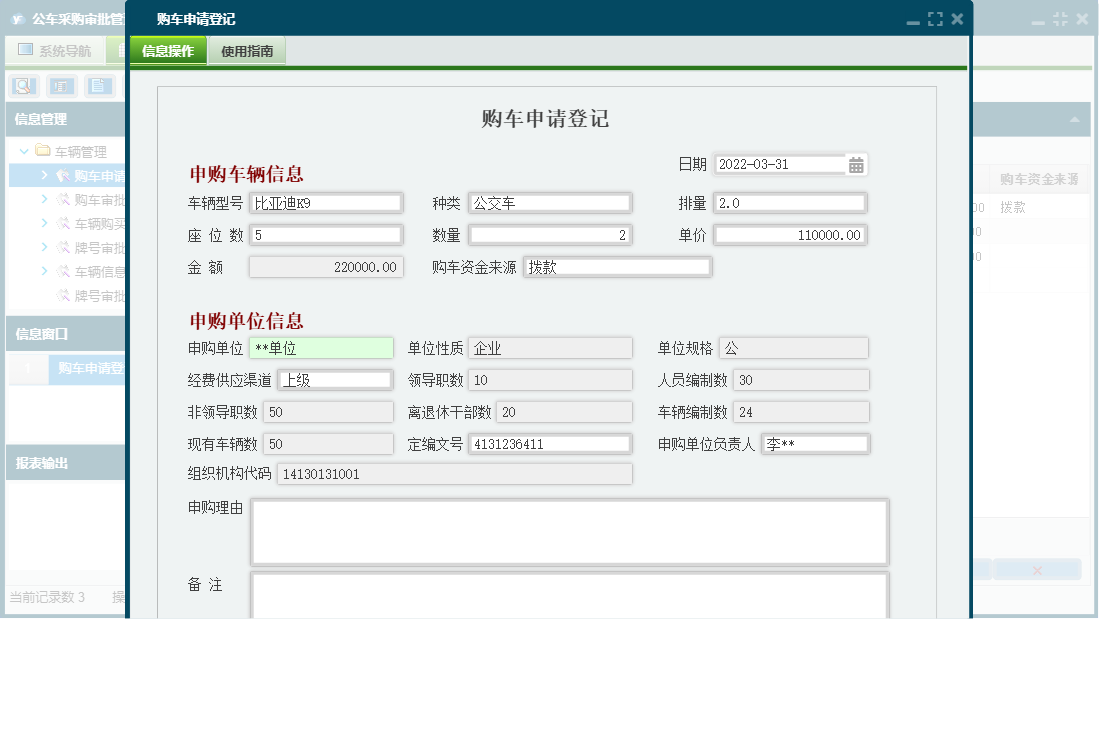Expand the 购车审批 tree item
The height and width of the screenshot is (740, 1099).
click(44, 200)
